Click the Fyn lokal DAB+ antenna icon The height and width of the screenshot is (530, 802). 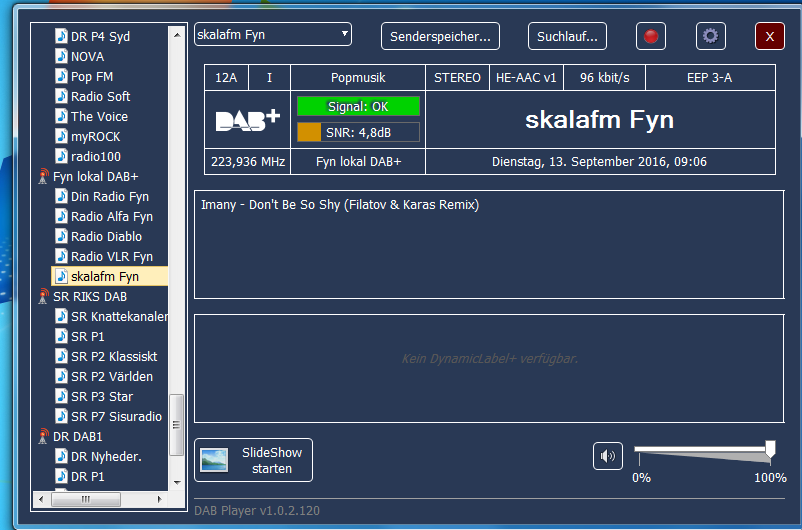coord(43,177)
